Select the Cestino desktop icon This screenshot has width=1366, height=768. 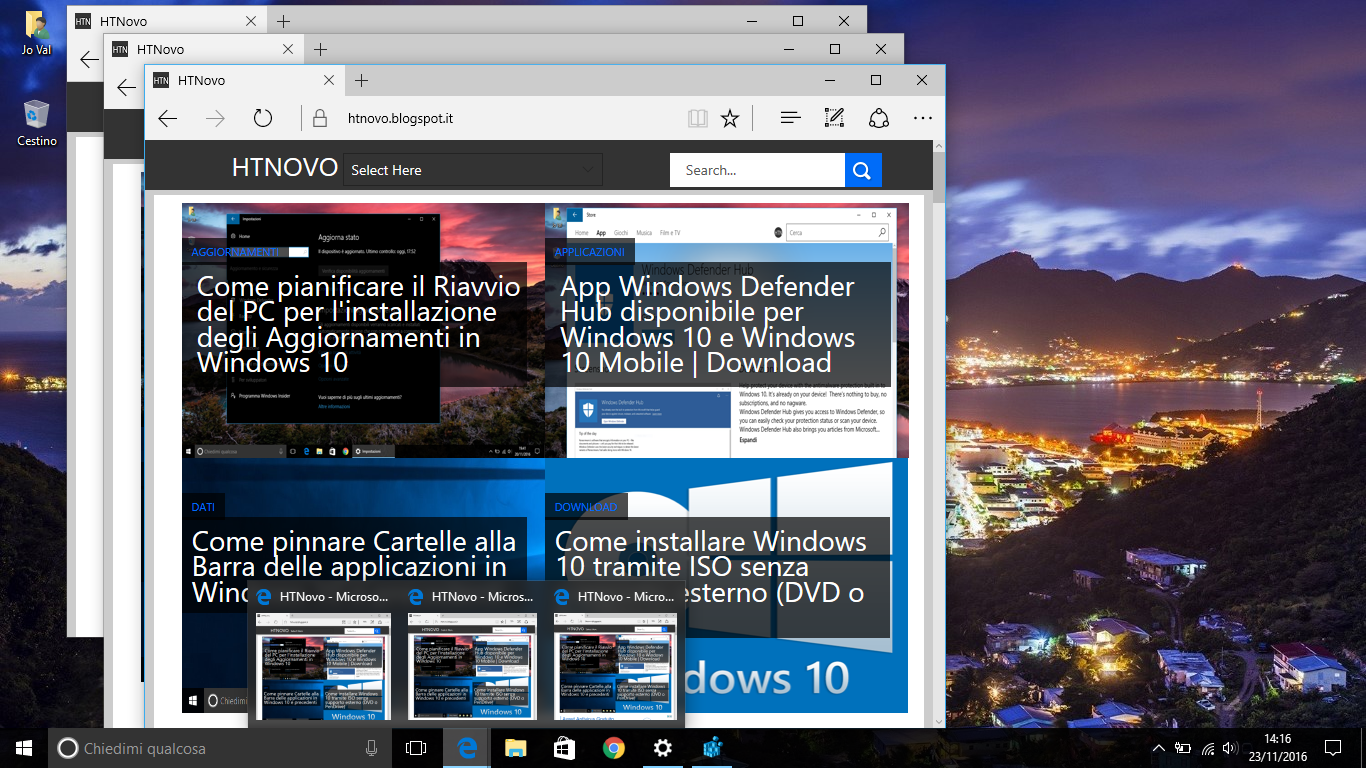37,124
